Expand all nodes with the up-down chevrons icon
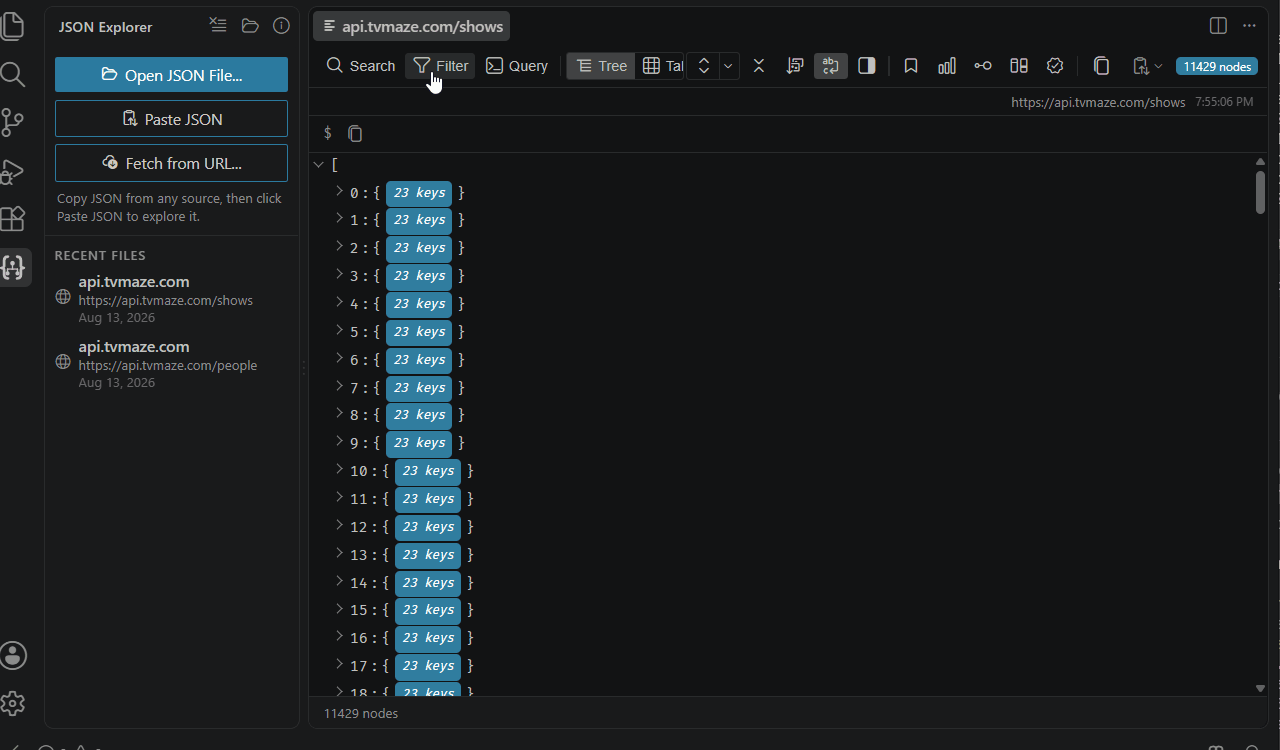This screenshot has height=750, width=1280. click(x=703, y=66)
